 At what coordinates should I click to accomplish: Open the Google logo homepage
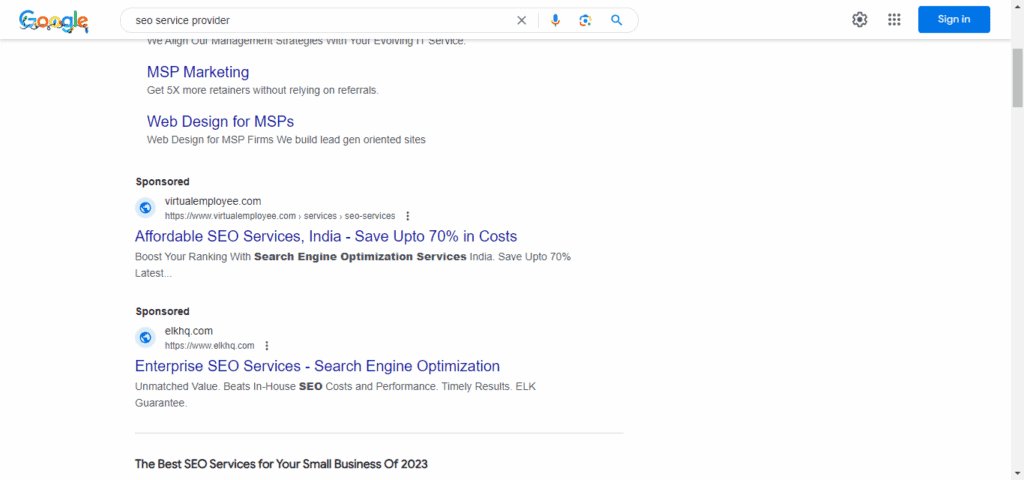[54, 20]
